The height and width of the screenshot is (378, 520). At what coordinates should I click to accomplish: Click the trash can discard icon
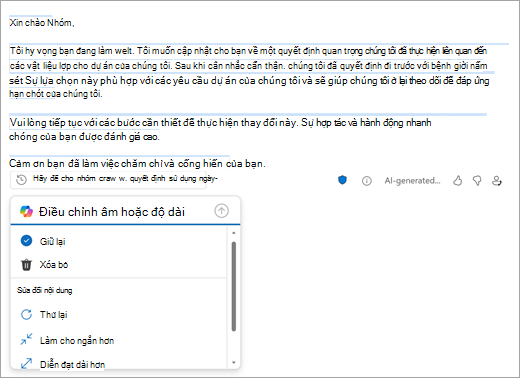coord(26,265)
